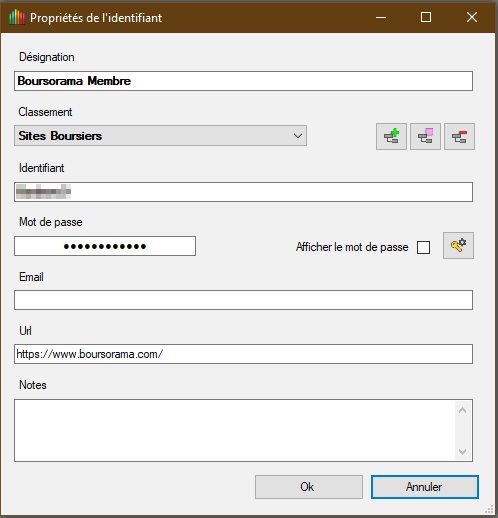
Task: Click the Url field with boursorama.com
Action: pos(243,354)
